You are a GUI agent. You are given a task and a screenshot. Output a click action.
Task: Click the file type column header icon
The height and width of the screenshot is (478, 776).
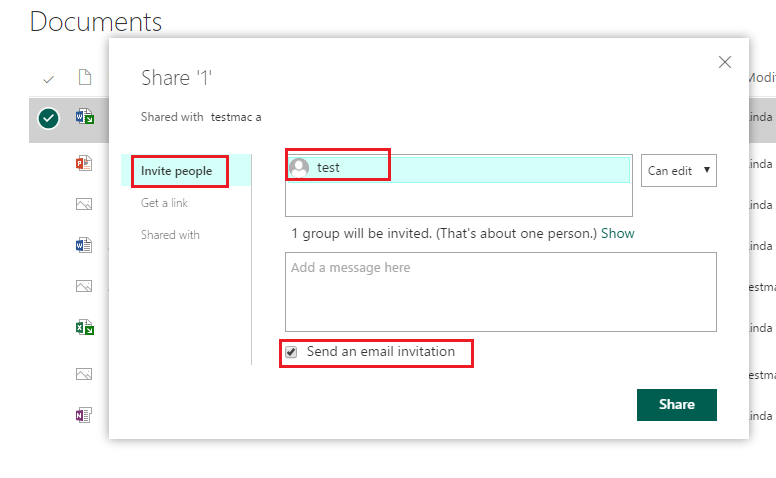(x=85, y=77)
